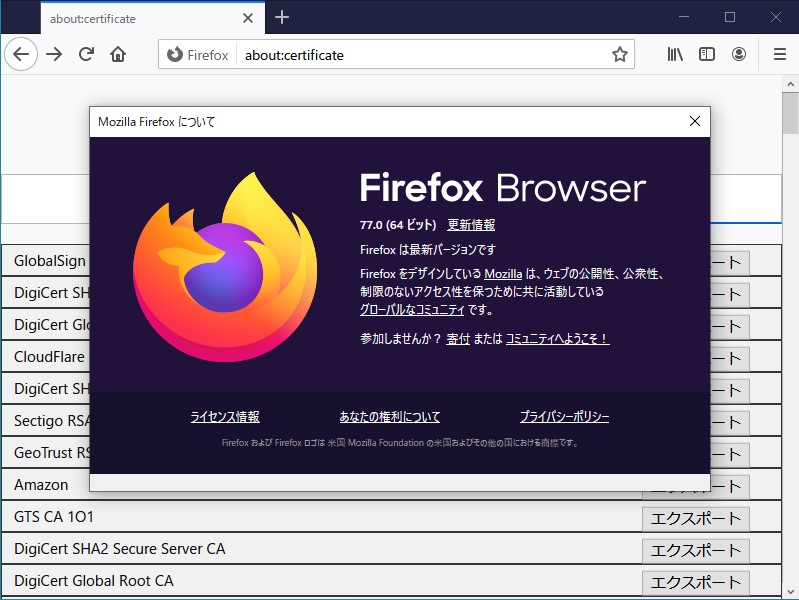Click the Firefox identity icon in the address bar
This screenshot has width=799, height=600.
coord(174,54)
